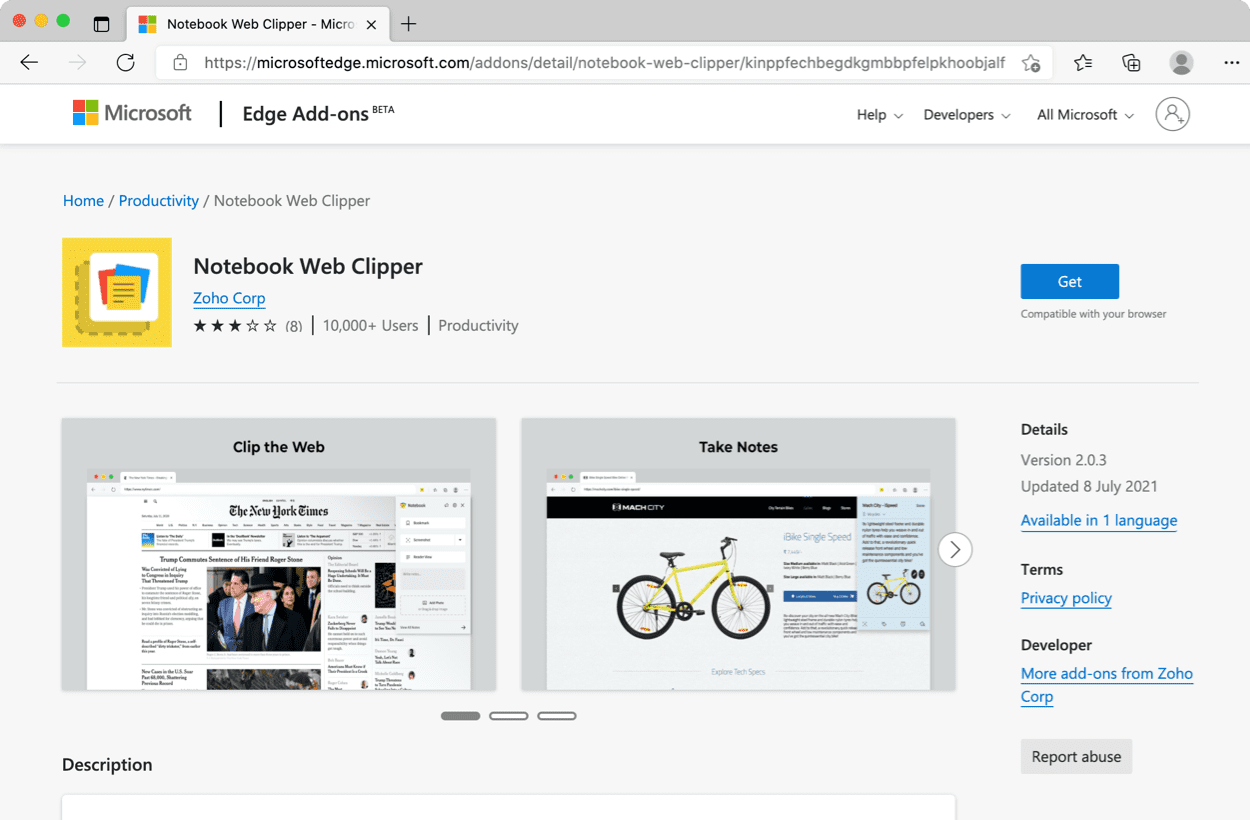Open the browser settings menu

[1232, 62]
